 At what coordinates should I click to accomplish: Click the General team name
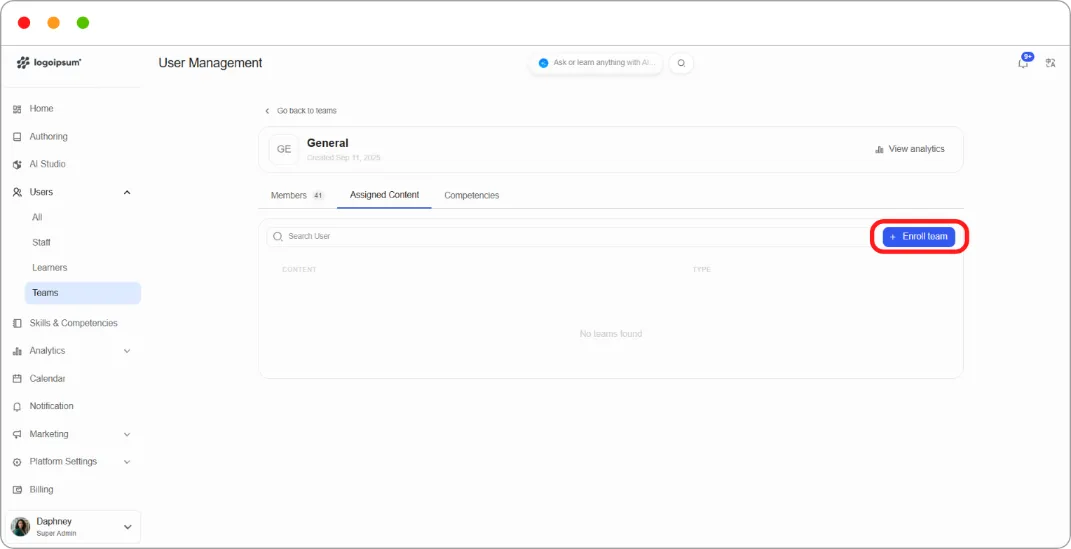(x=328, y=143)
